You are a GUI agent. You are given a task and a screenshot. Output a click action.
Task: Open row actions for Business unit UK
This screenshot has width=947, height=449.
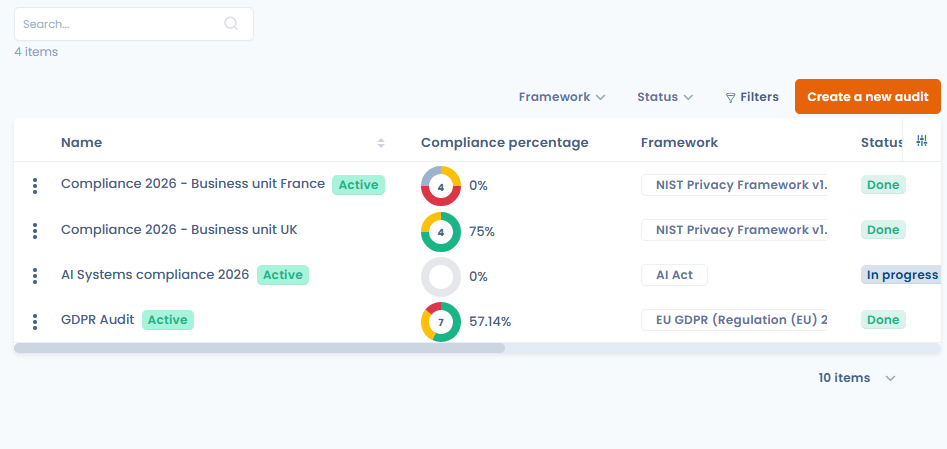pos(35,230)
